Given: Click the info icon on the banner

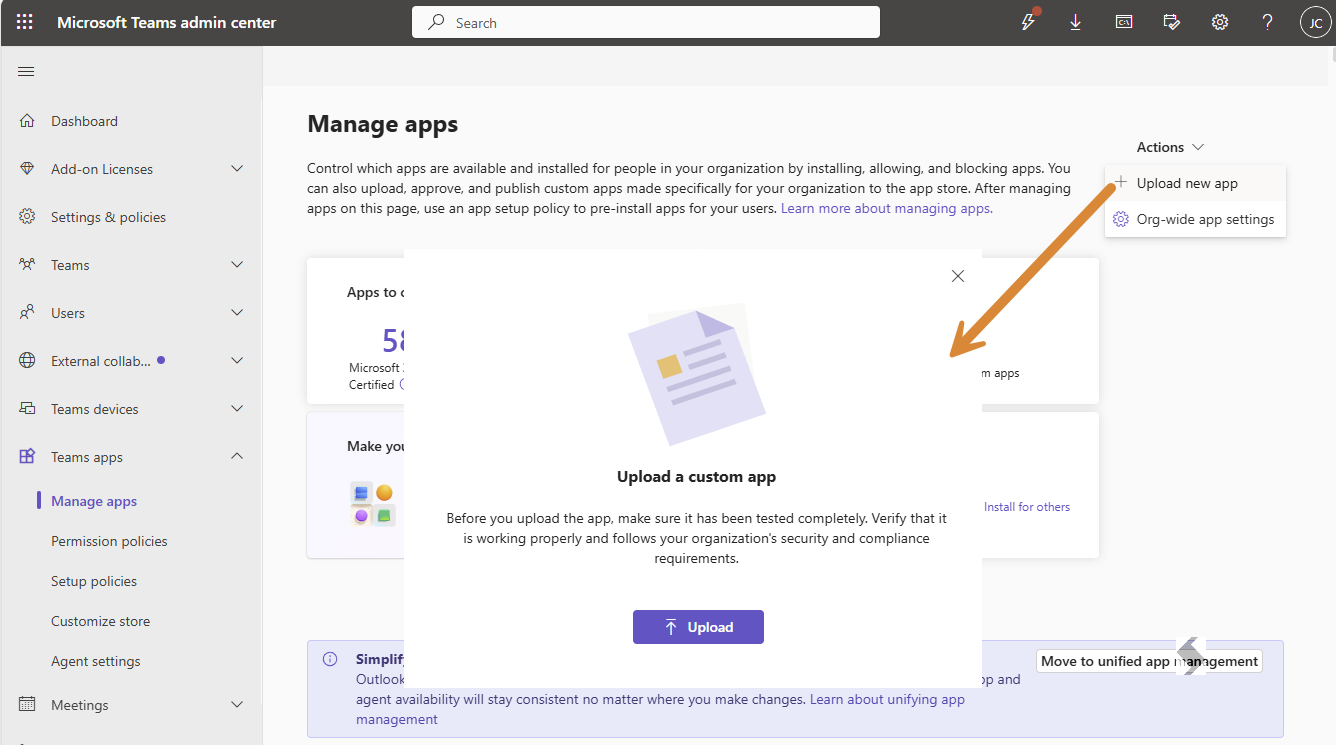Looking at the screenshot, I should pyautogui.click(x=330, y=659).
